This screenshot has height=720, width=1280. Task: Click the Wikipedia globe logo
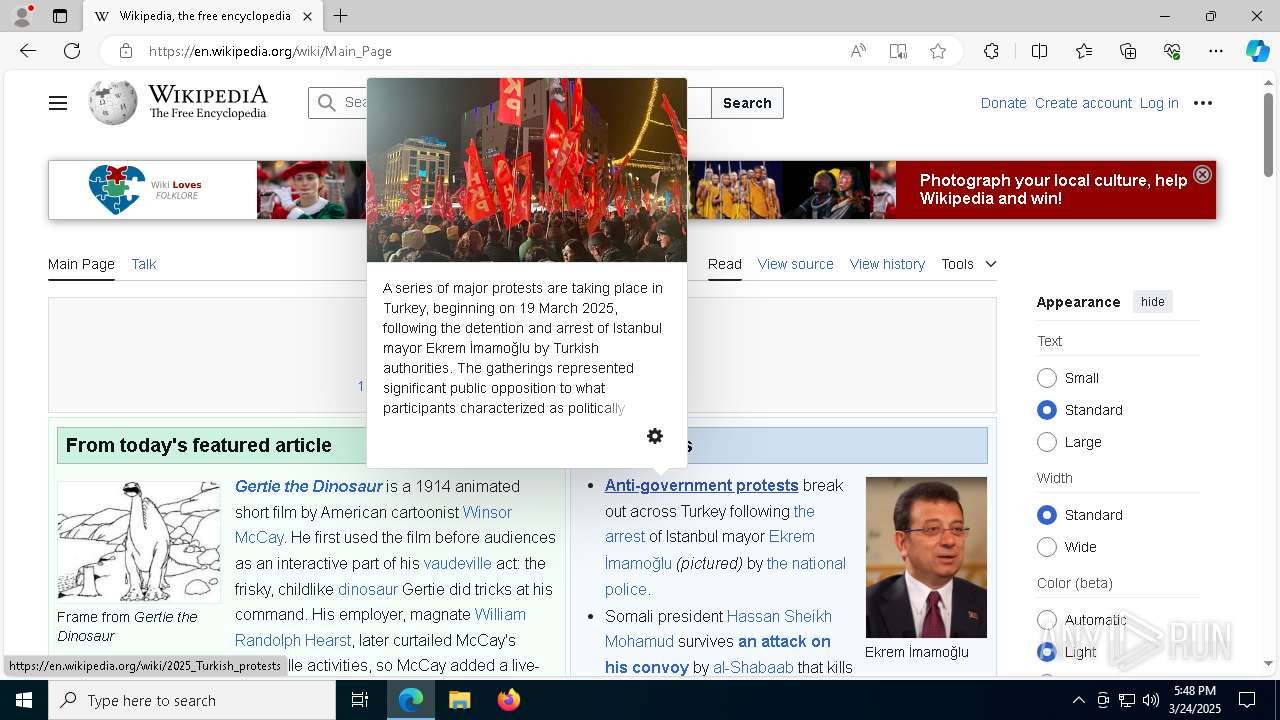(112, 103)
